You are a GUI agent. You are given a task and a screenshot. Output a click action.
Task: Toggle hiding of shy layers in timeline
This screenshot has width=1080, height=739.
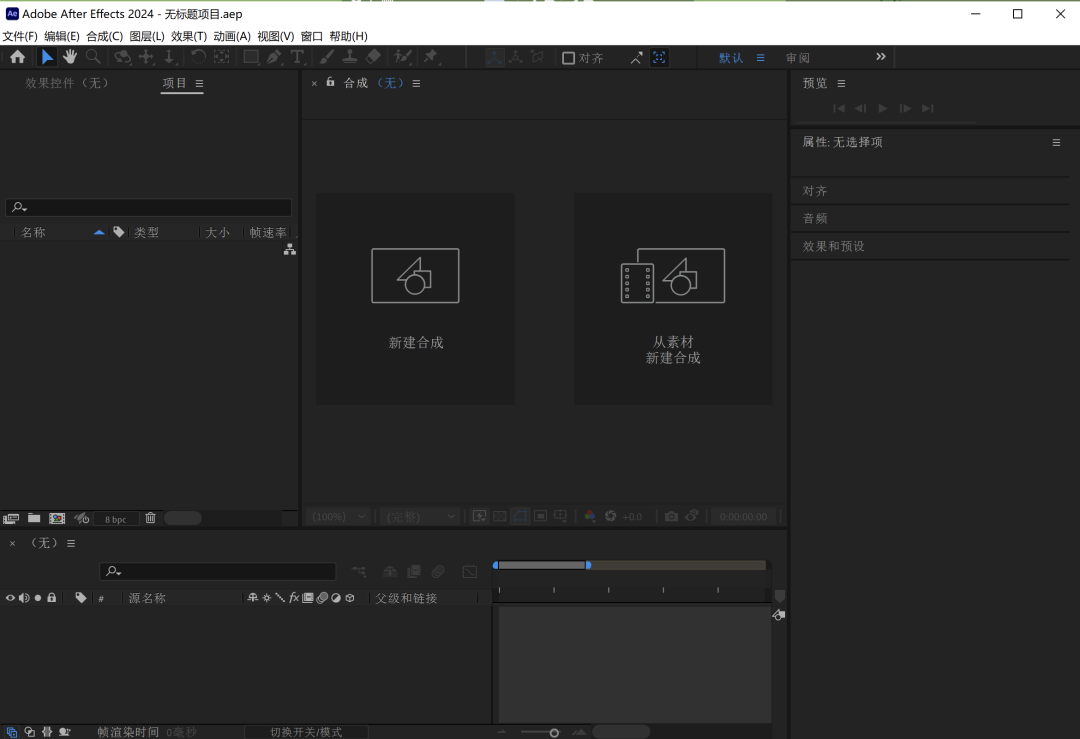click(390, 572)
